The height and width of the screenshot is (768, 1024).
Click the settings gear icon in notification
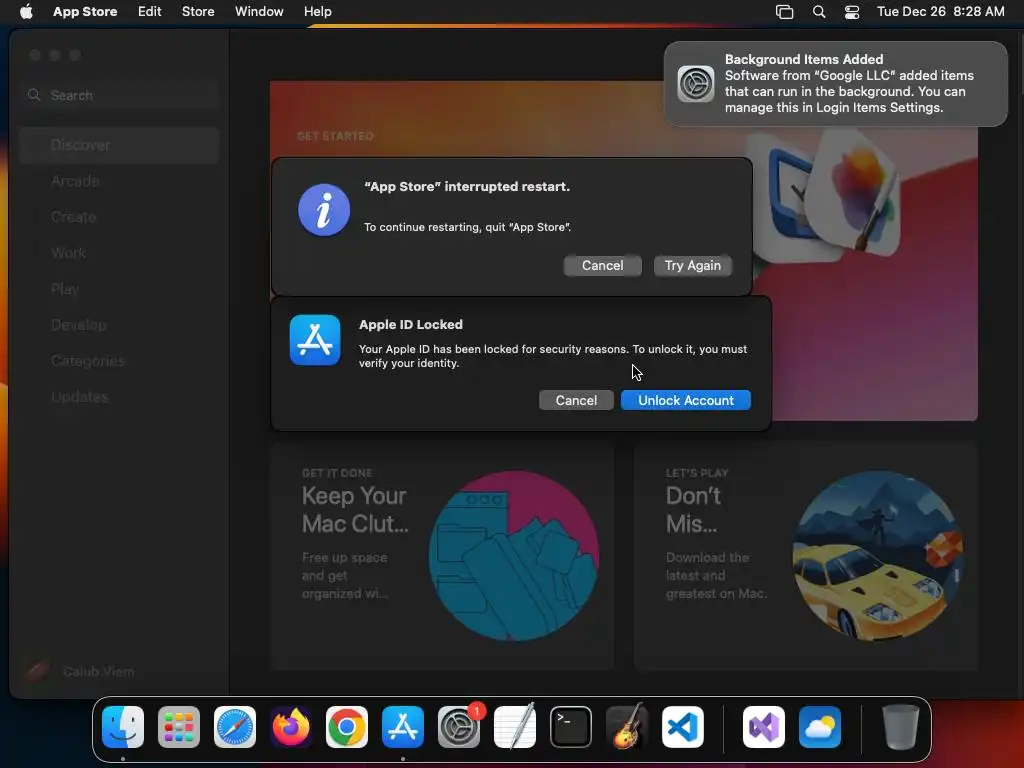coord(696,84)
